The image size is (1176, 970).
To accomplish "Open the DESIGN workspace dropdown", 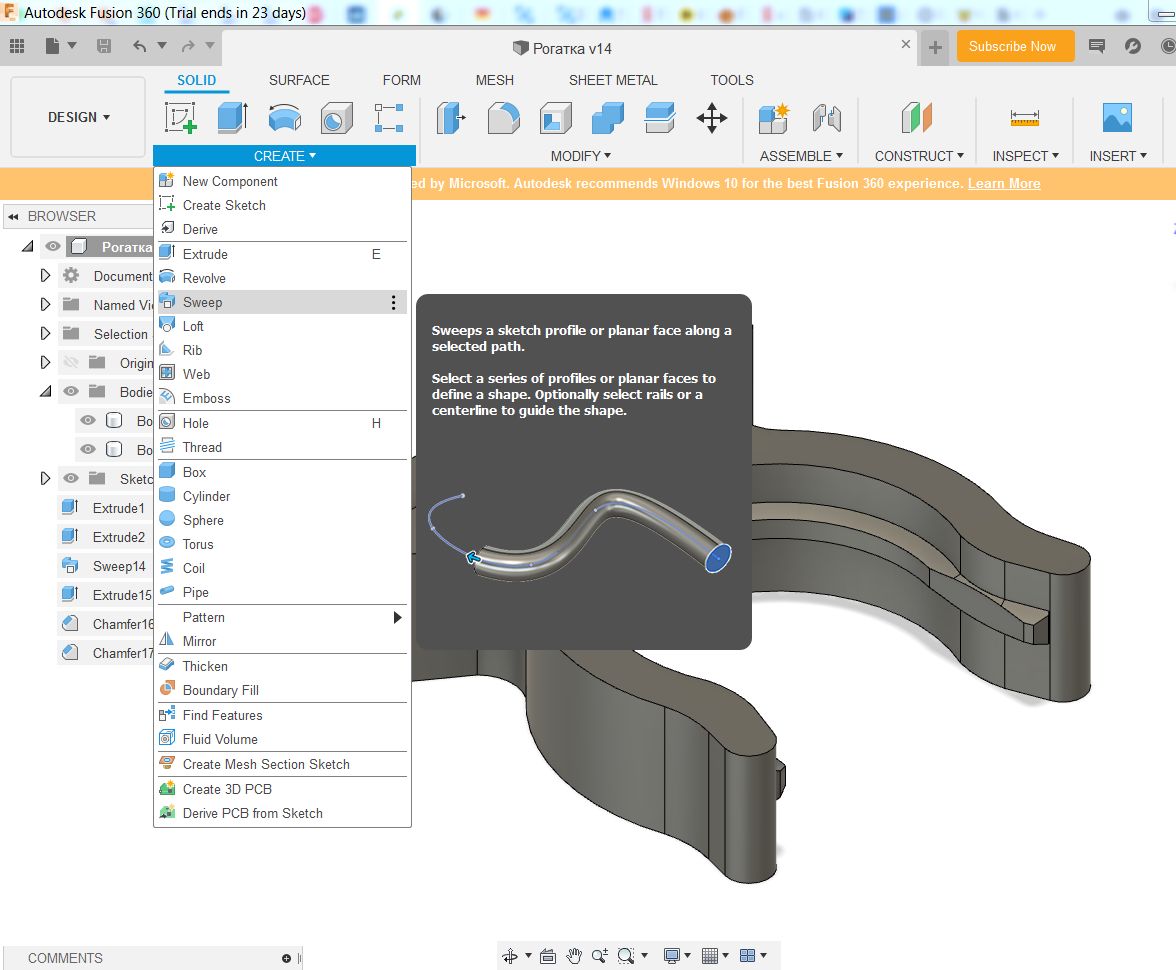I will point(78,117).
